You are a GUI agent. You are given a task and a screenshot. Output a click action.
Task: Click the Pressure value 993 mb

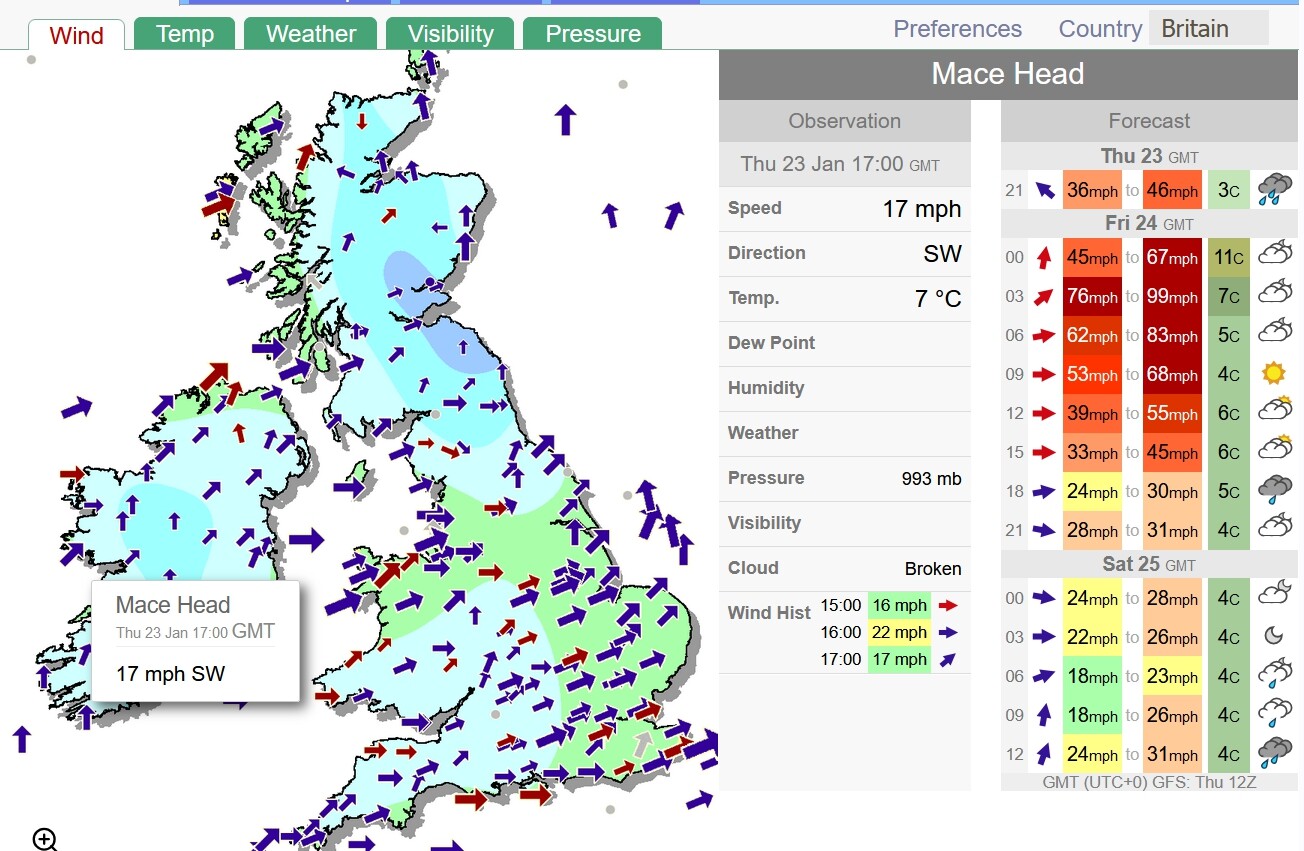click(931, 479)
